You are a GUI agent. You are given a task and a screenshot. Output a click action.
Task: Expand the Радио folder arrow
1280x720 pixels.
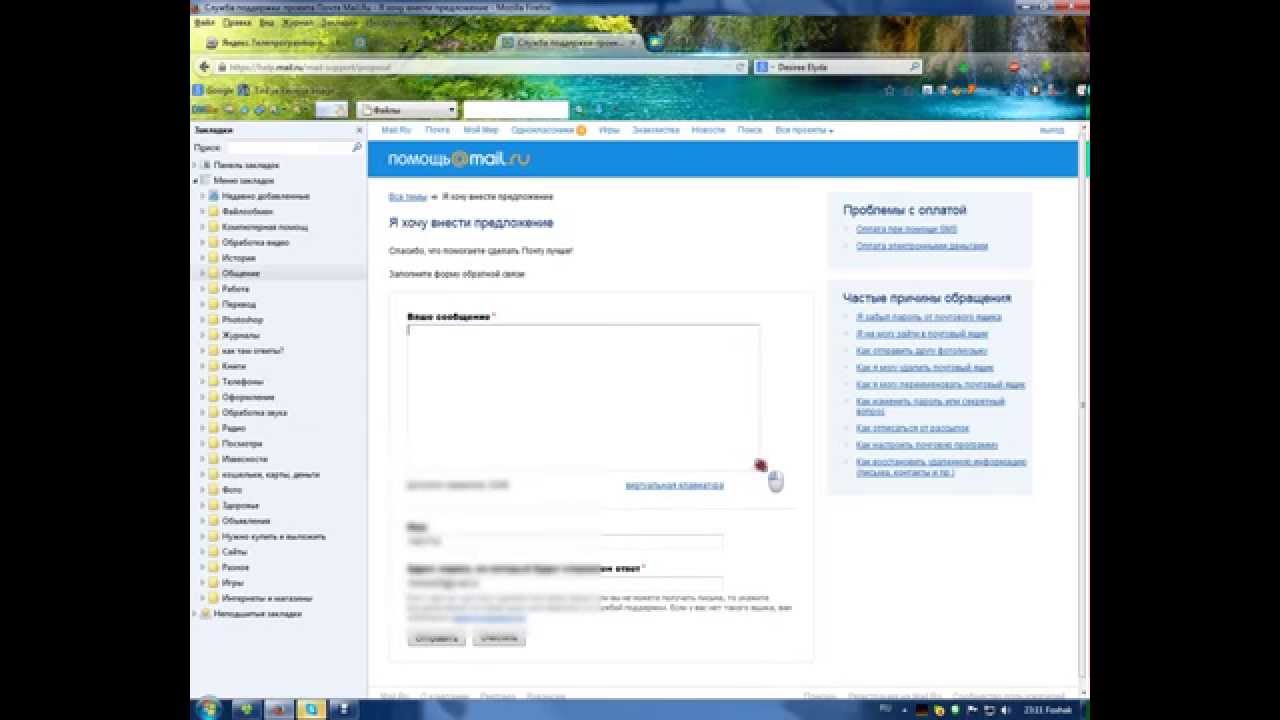pyautogui.click(x=202, y=428)
